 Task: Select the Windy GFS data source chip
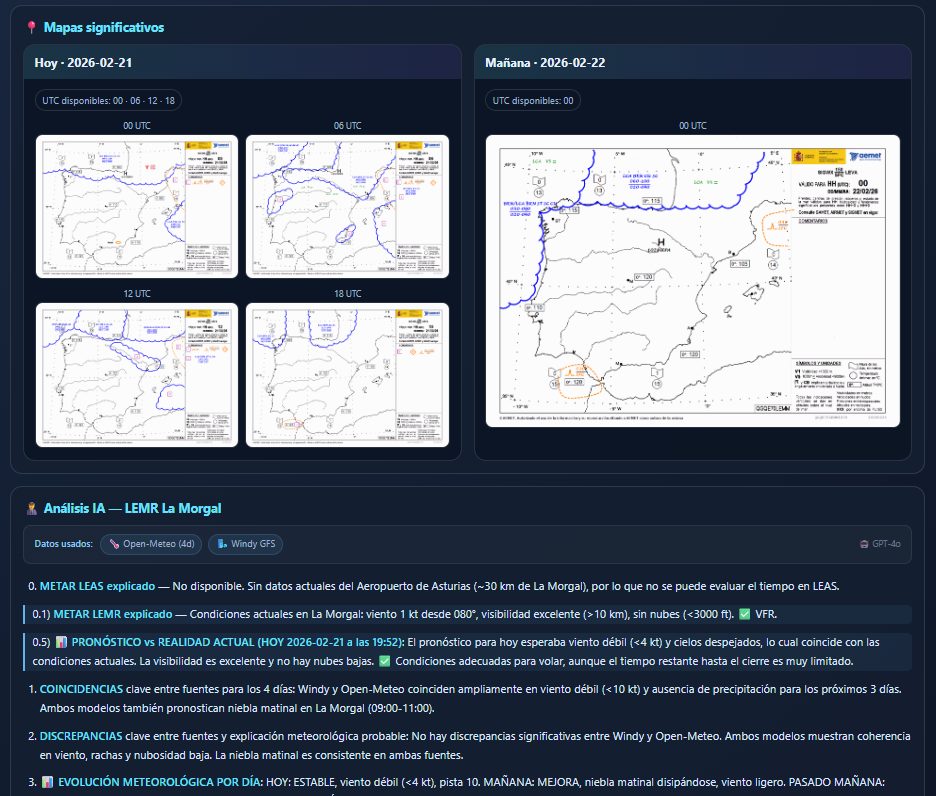[x=246, y=545]
